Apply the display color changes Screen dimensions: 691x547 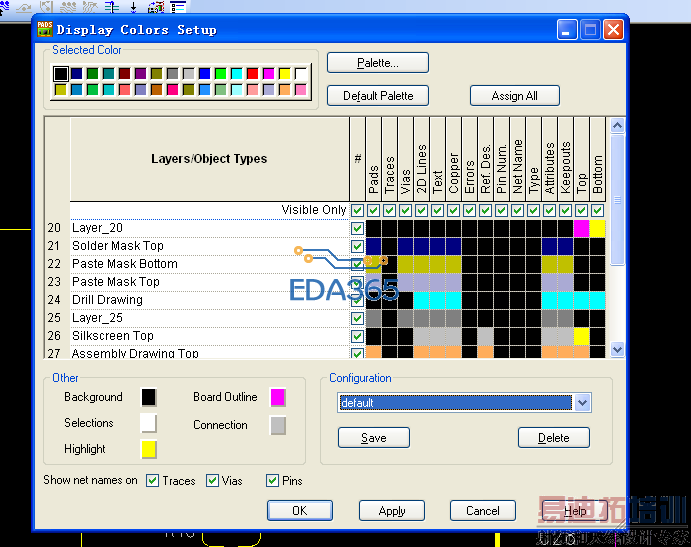(392, 510)
